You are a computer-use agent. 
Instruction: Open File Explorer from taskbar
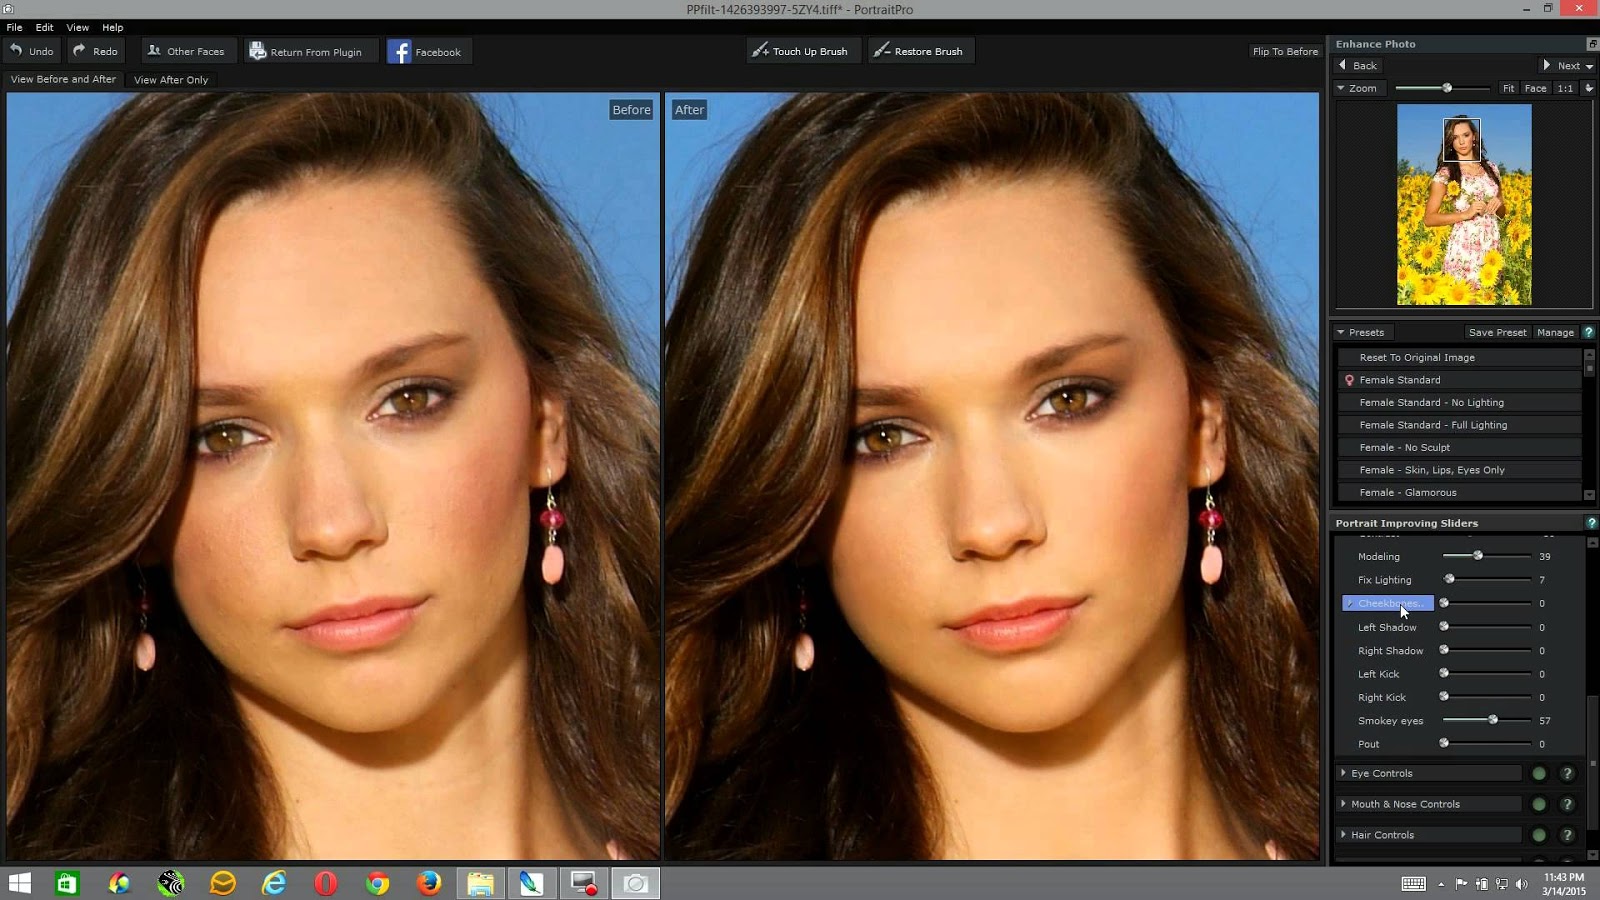pyautogui.click(x=480, y=883)
